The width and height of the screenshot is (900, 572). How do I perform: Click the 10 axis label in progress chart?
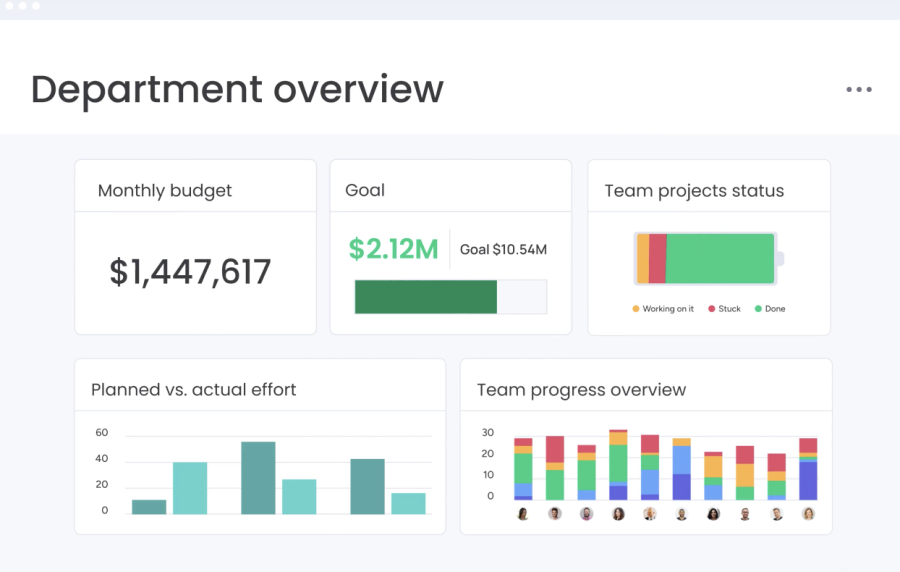click(x=488, y=474)
